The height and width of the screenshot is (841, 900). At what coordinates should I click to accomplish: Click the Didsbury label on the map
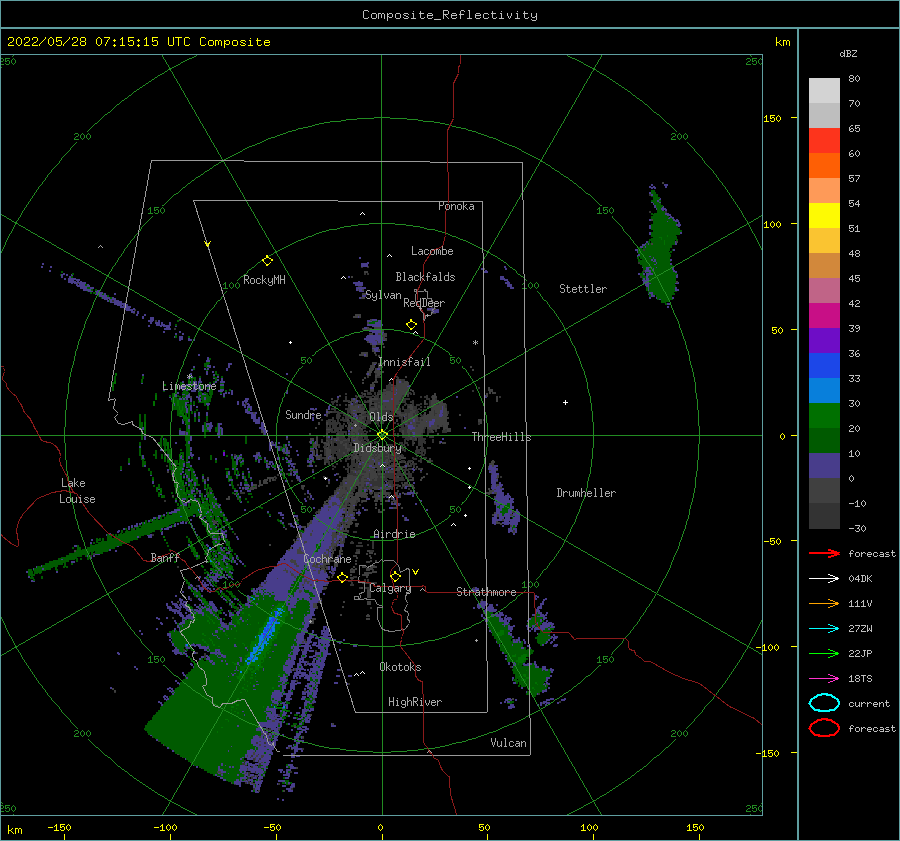377,448
